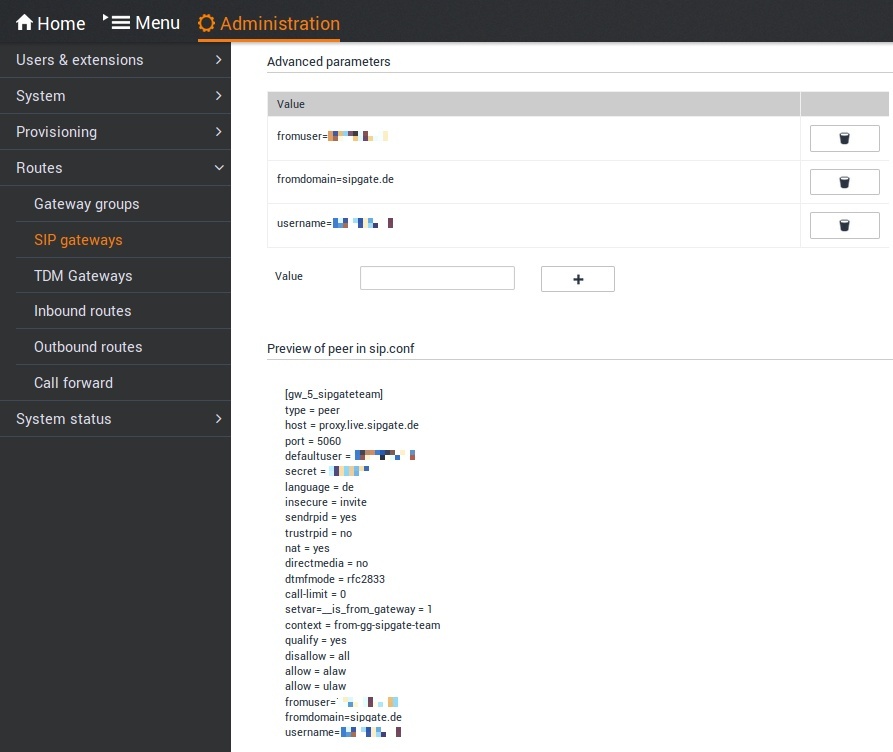Click the username= table cell
Image resolution: width=893 pixels, height=752 pixels.
click(x=534, y=226)
